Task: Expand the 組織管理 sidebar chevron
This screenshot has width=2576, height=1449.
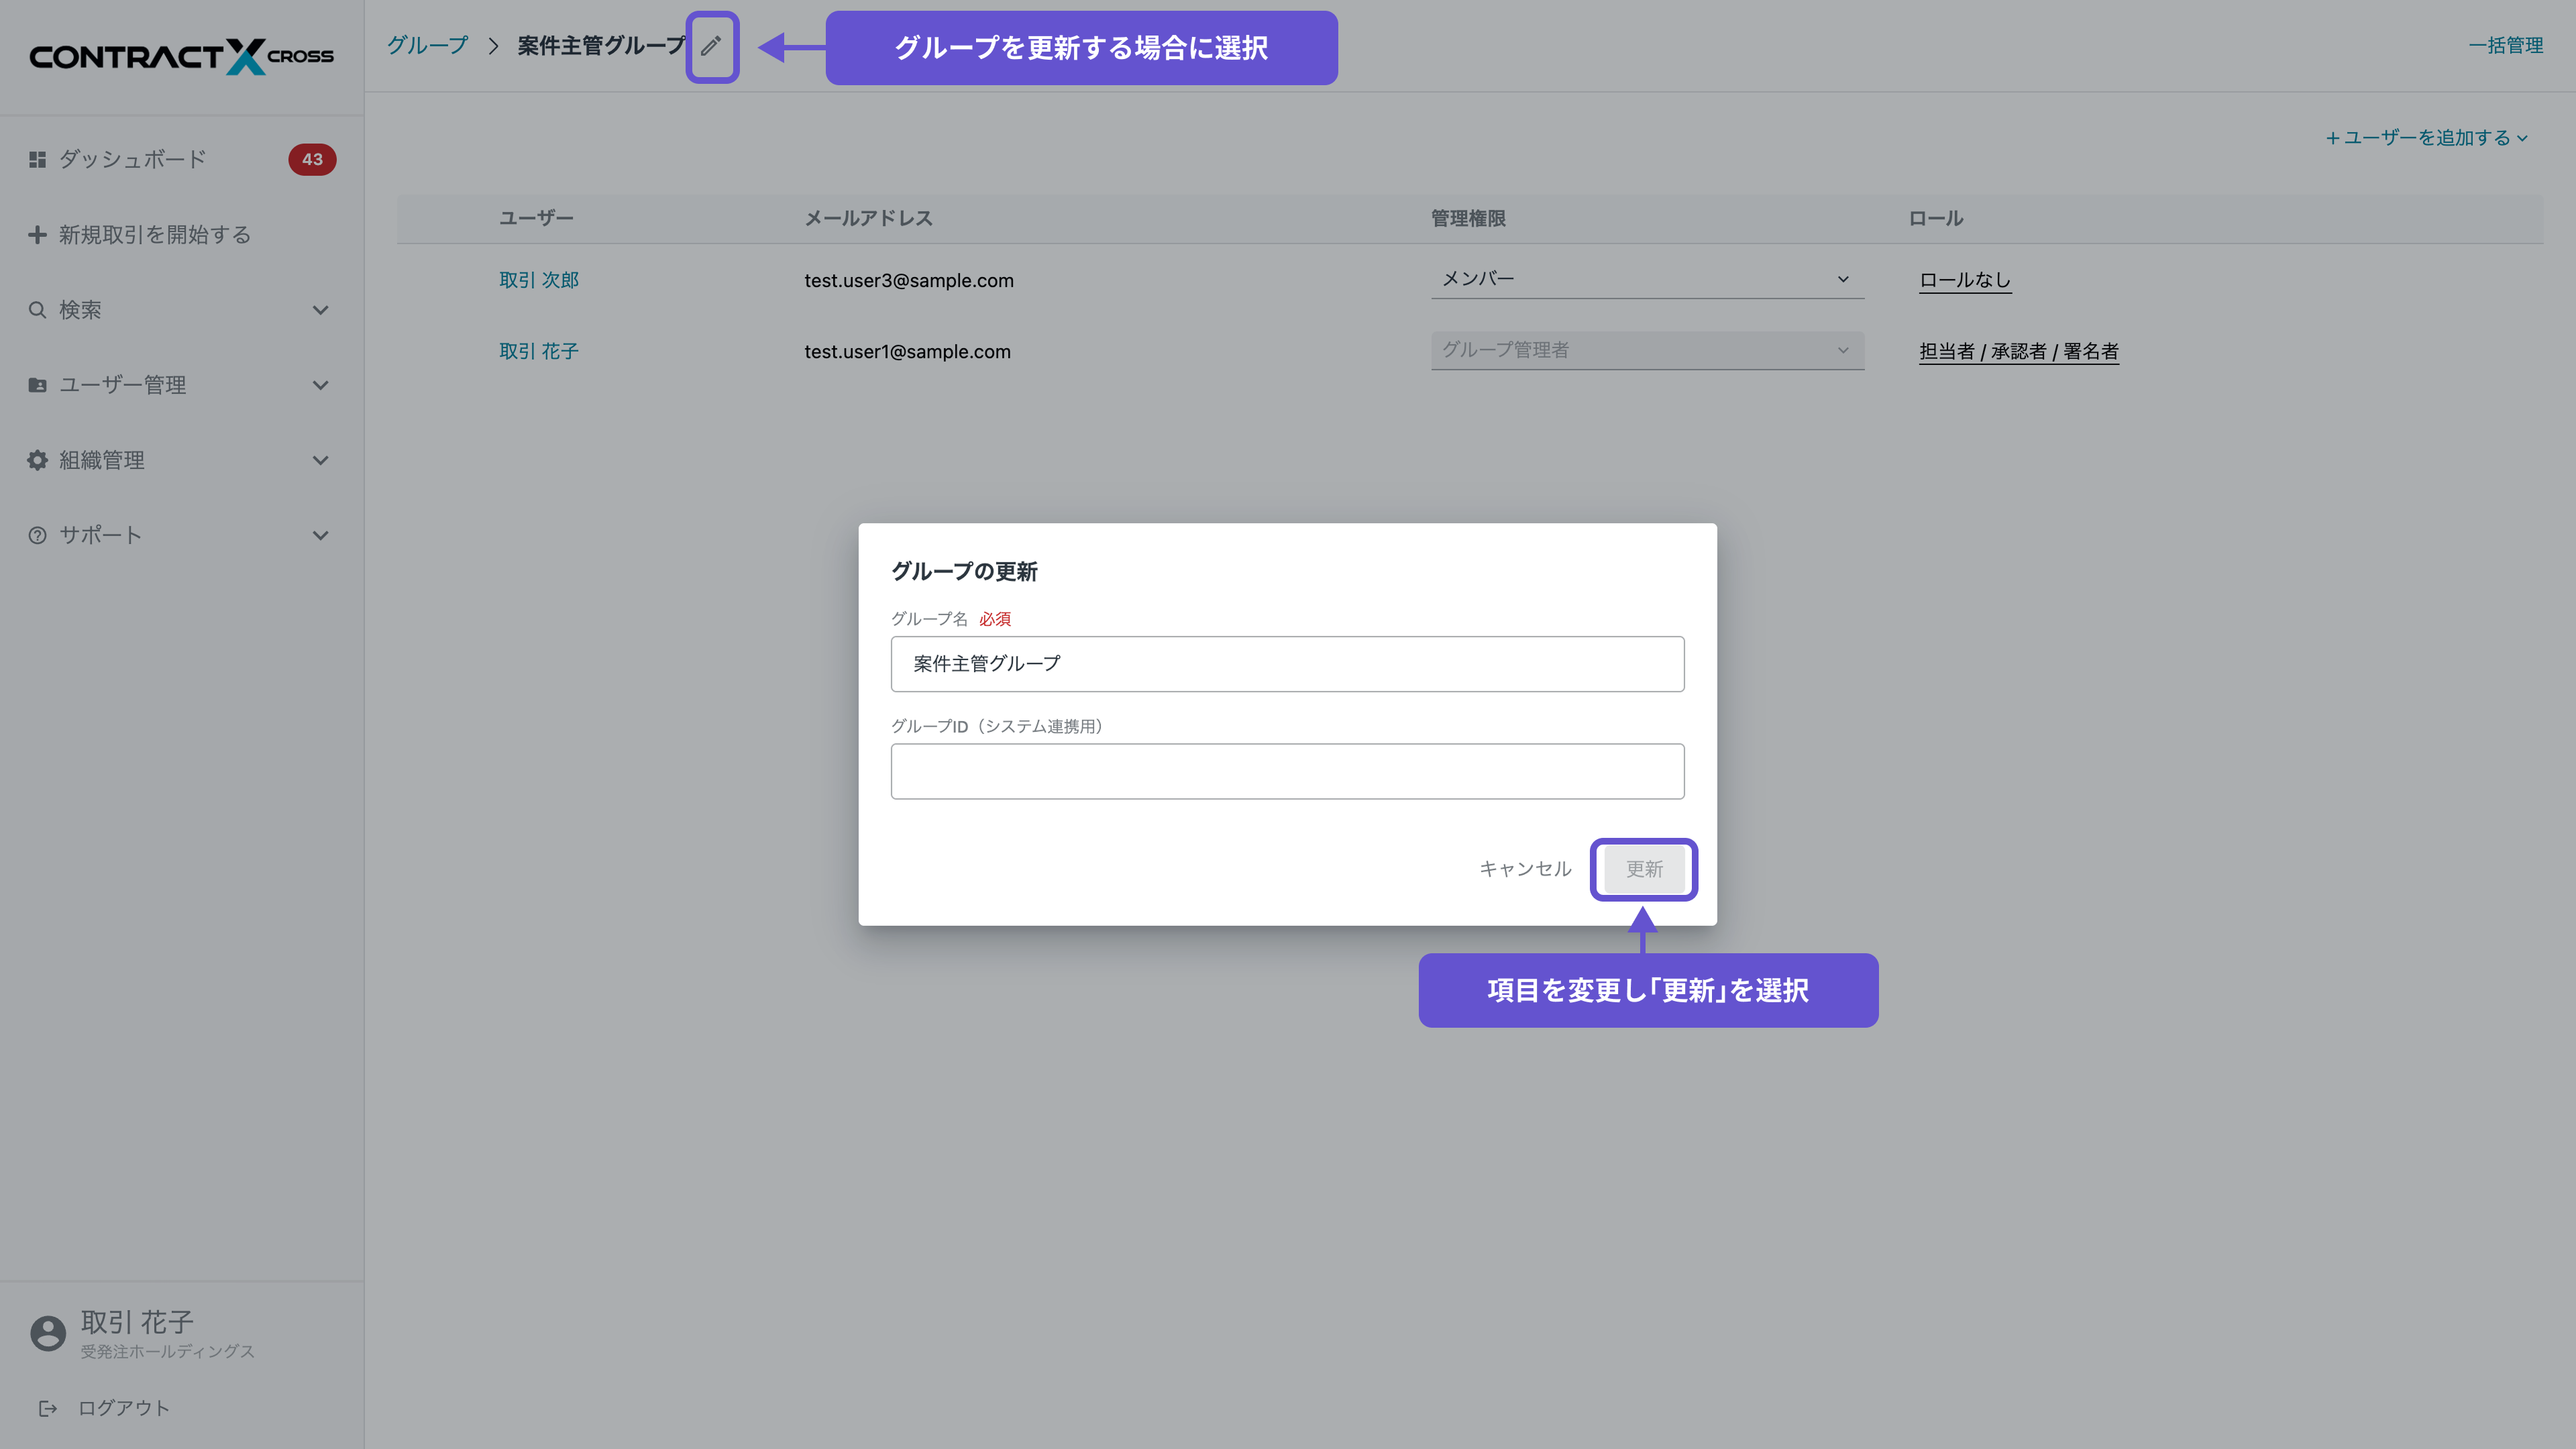Action: pyautogui.click(x=320, y=460)
